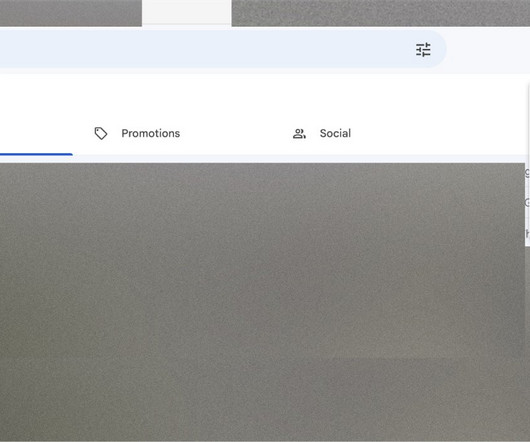Click the Social people icon
530x442 pixels.
(x=299, y=134)
